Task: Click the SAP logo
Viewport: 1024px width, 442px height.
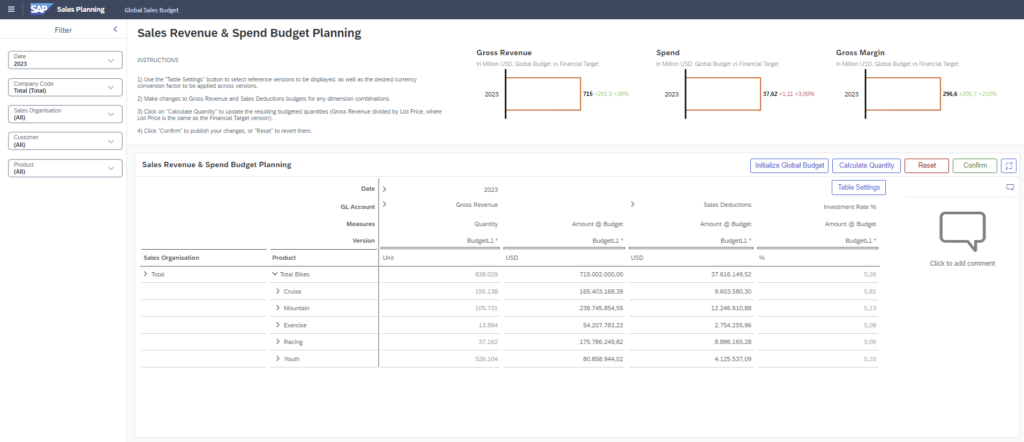Action: [39, 8]
